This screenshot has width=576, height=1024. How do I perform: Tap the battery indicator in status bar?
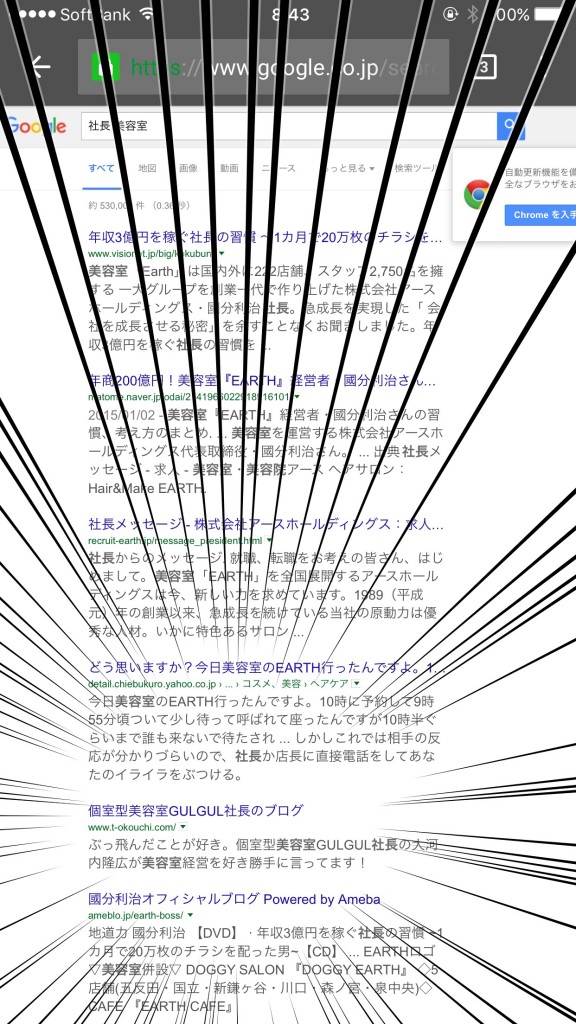coord(549,14)
